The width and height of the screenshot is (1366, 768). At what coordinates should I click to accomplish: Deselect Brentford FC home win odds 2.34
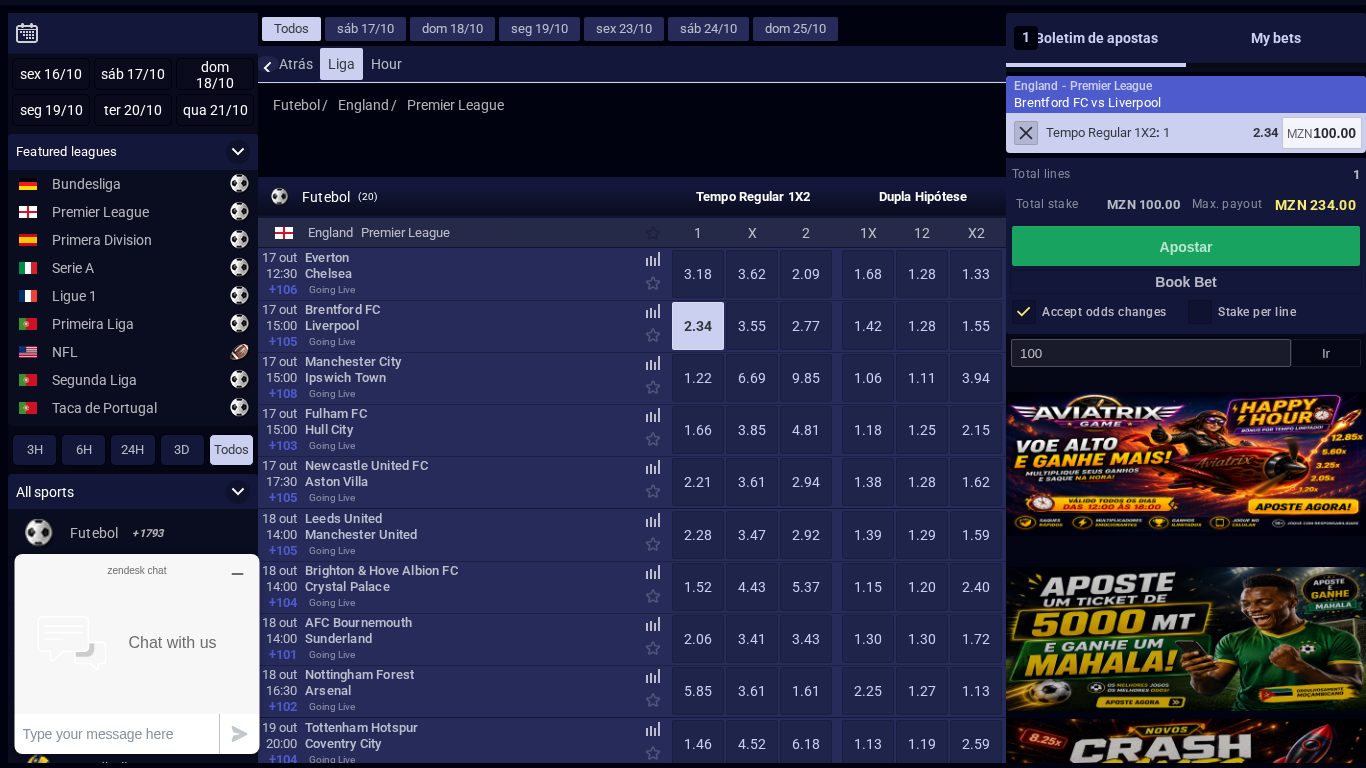(698, 326)
